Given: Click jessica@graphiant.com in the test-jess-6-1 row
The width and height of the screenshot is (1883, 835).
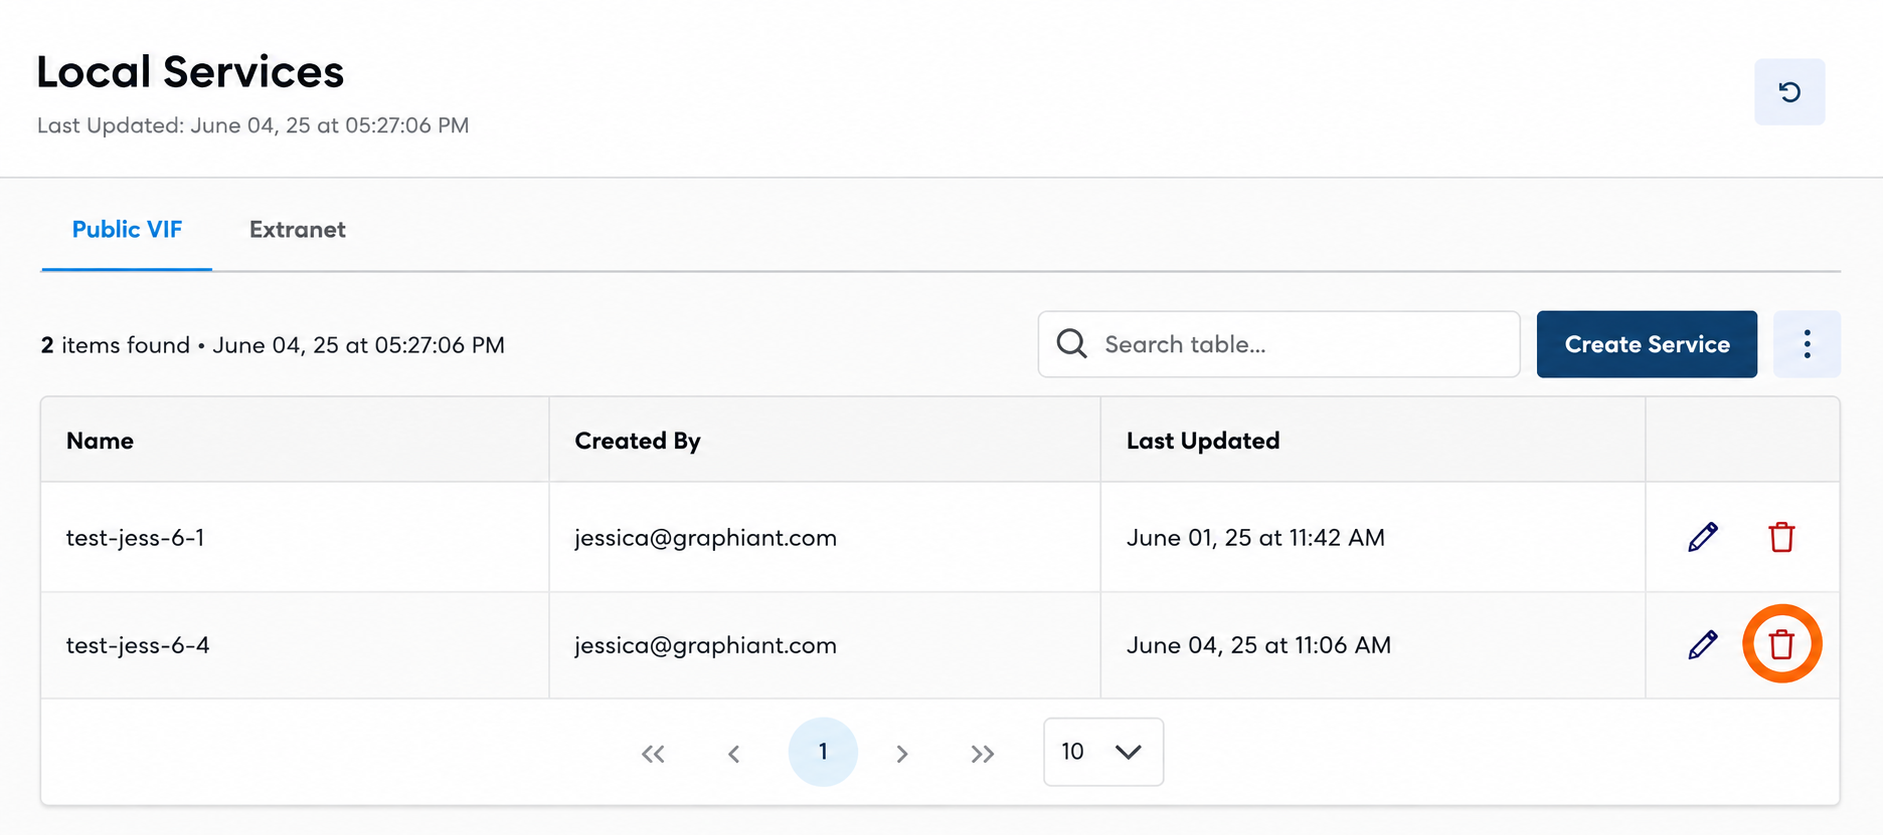Looking at the screenshot, I should [706, 537].
